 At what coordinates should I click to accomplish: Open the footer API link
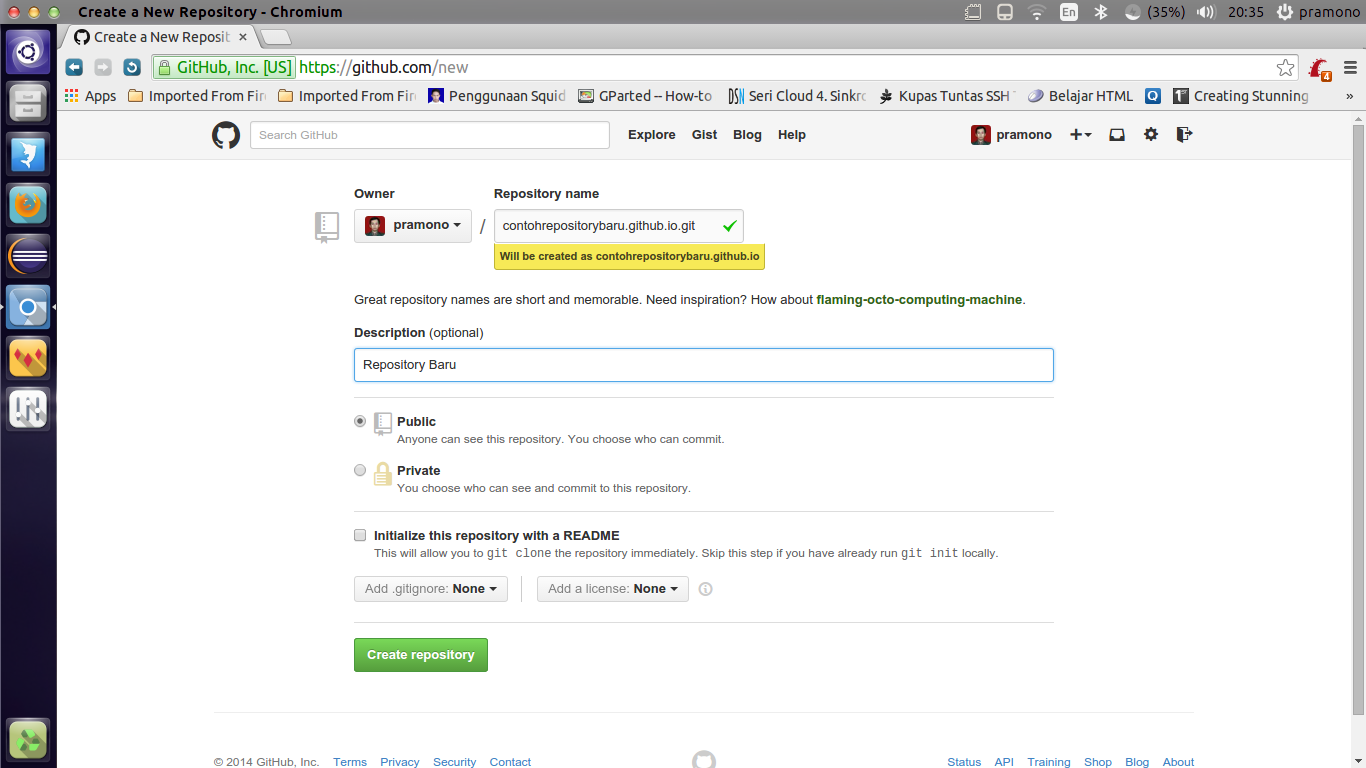pos(1004,762)
